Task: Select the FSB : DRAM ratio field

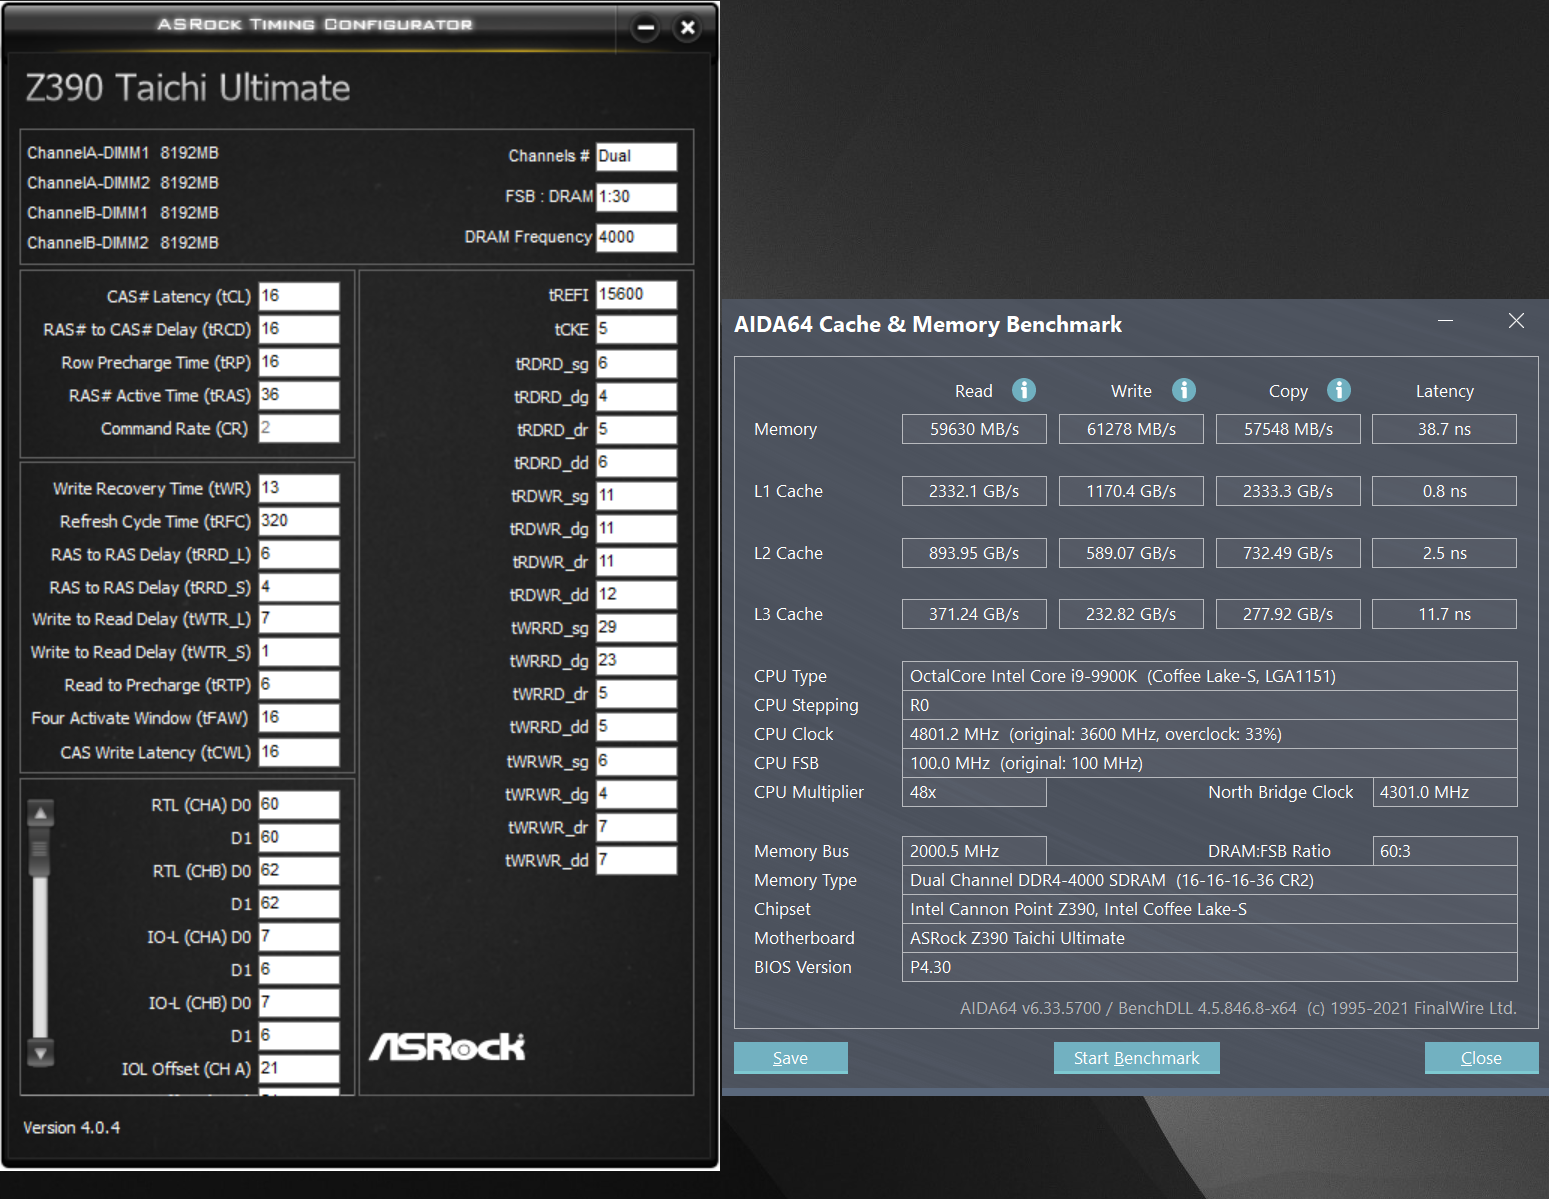Action: coord(637,197)
